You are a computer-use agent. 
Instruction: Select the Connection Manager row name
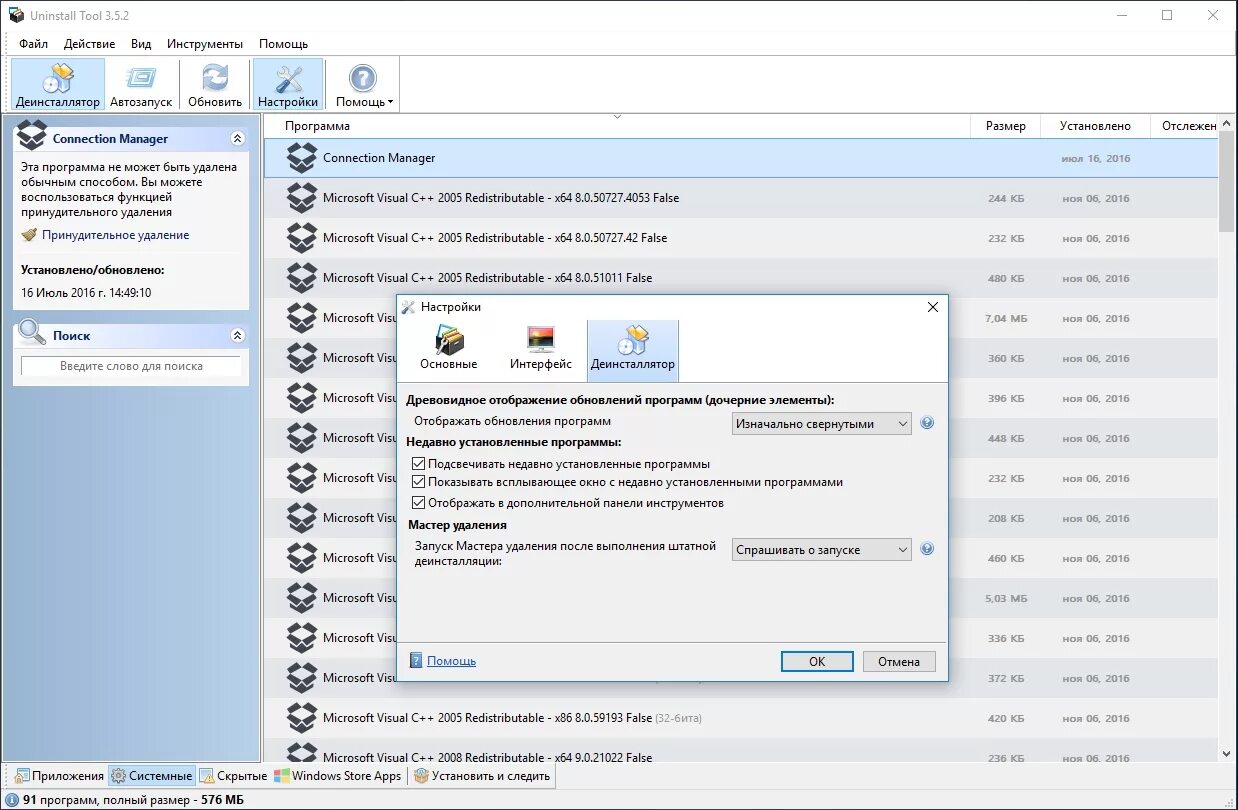tap(379, 158)
